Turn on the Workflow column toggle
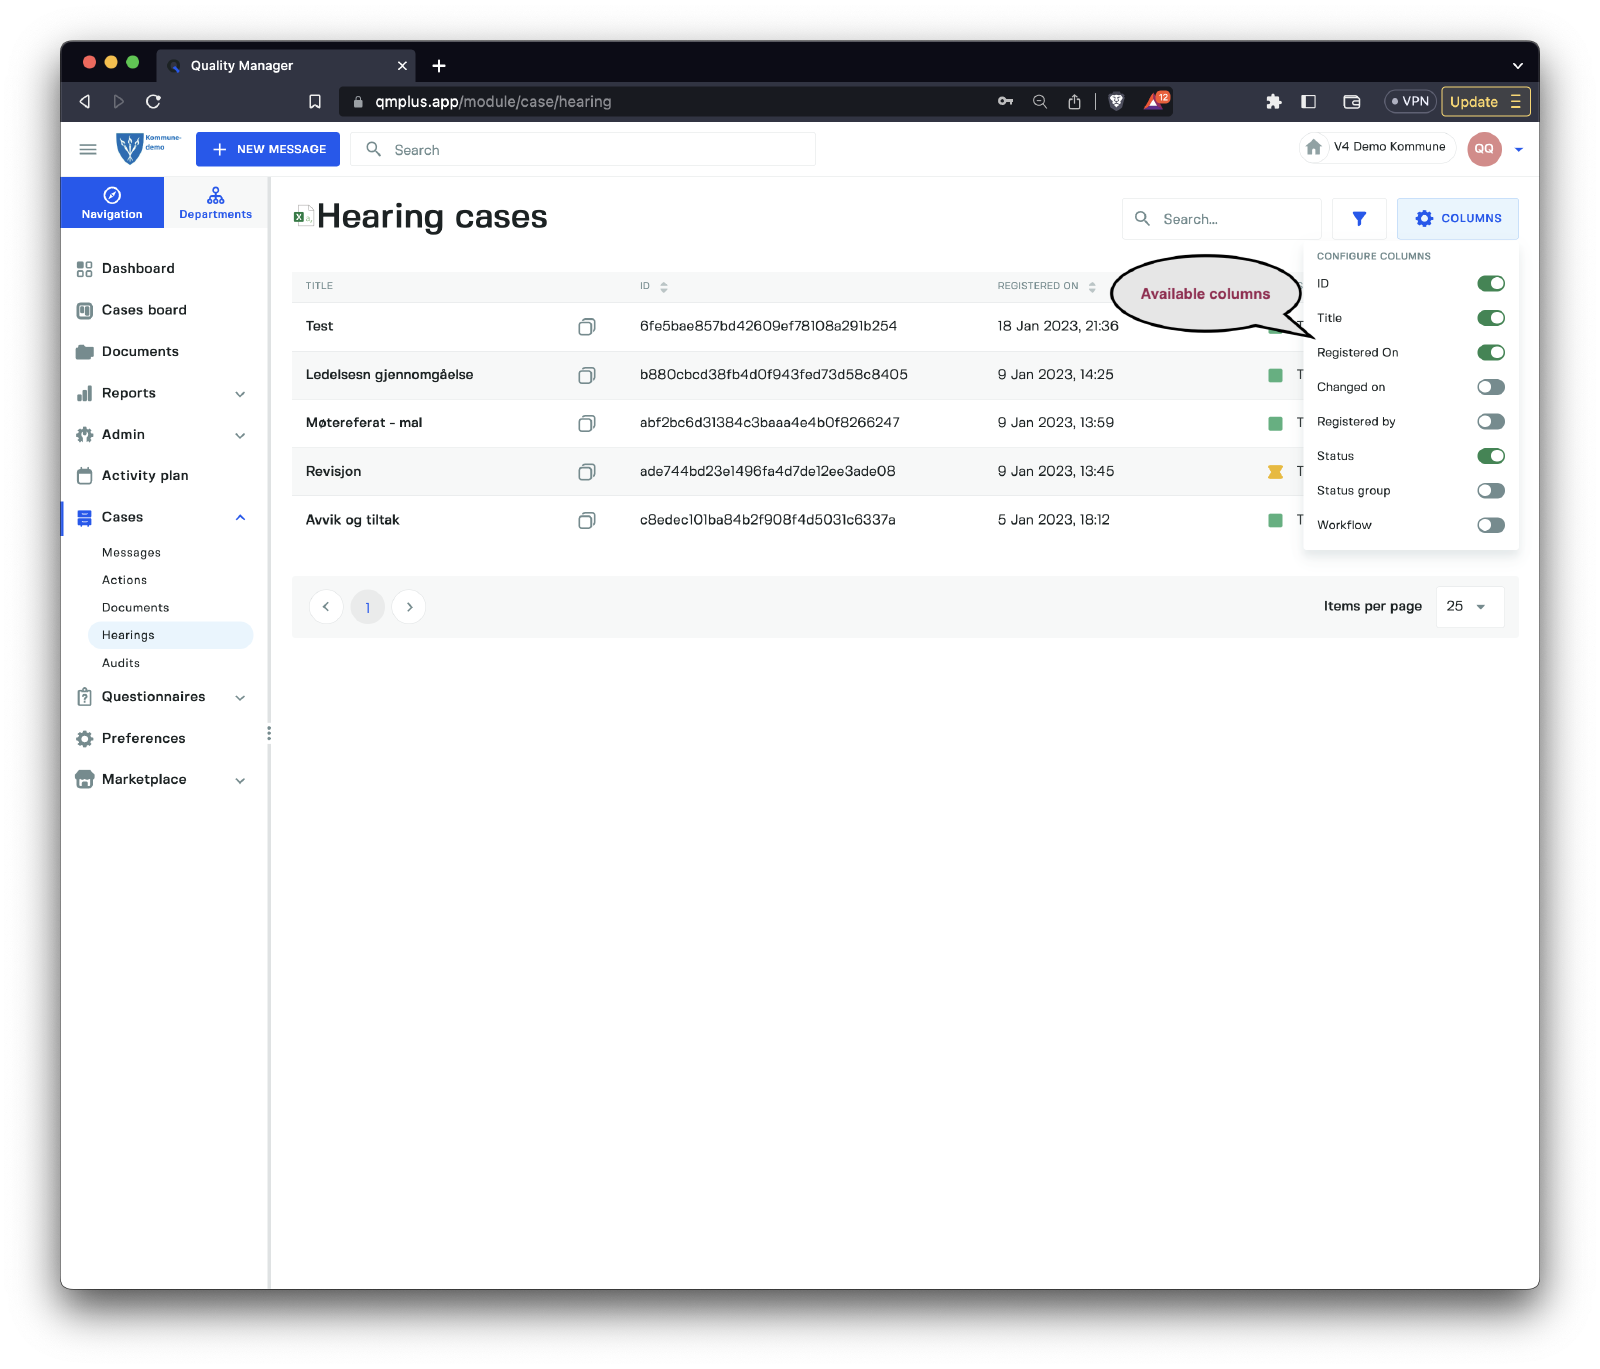Image resolution: width=1600 pixels, height=1369 pixels. pos(1490,525)
